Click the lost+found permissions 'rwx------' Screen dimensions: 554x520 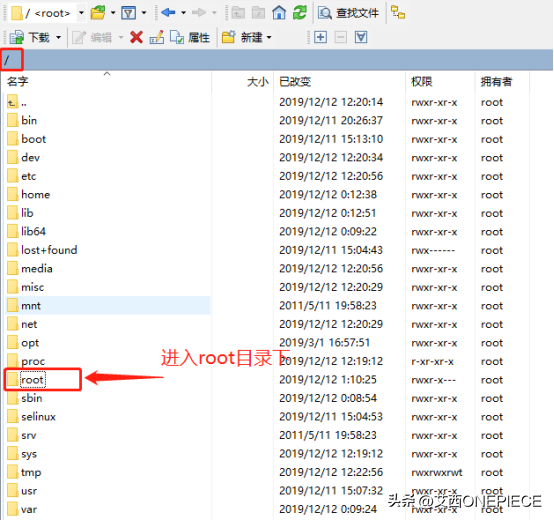[x=433, y=250]
